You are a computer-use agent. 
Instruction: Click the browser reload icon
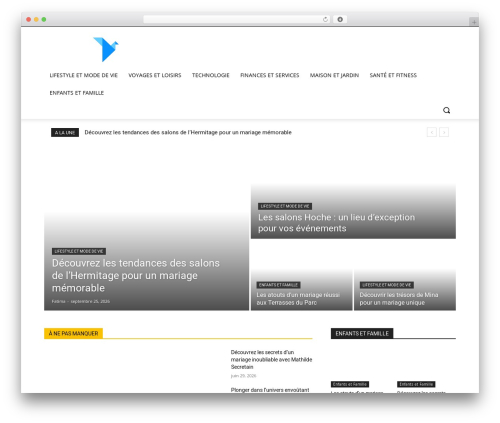[325, 20]
